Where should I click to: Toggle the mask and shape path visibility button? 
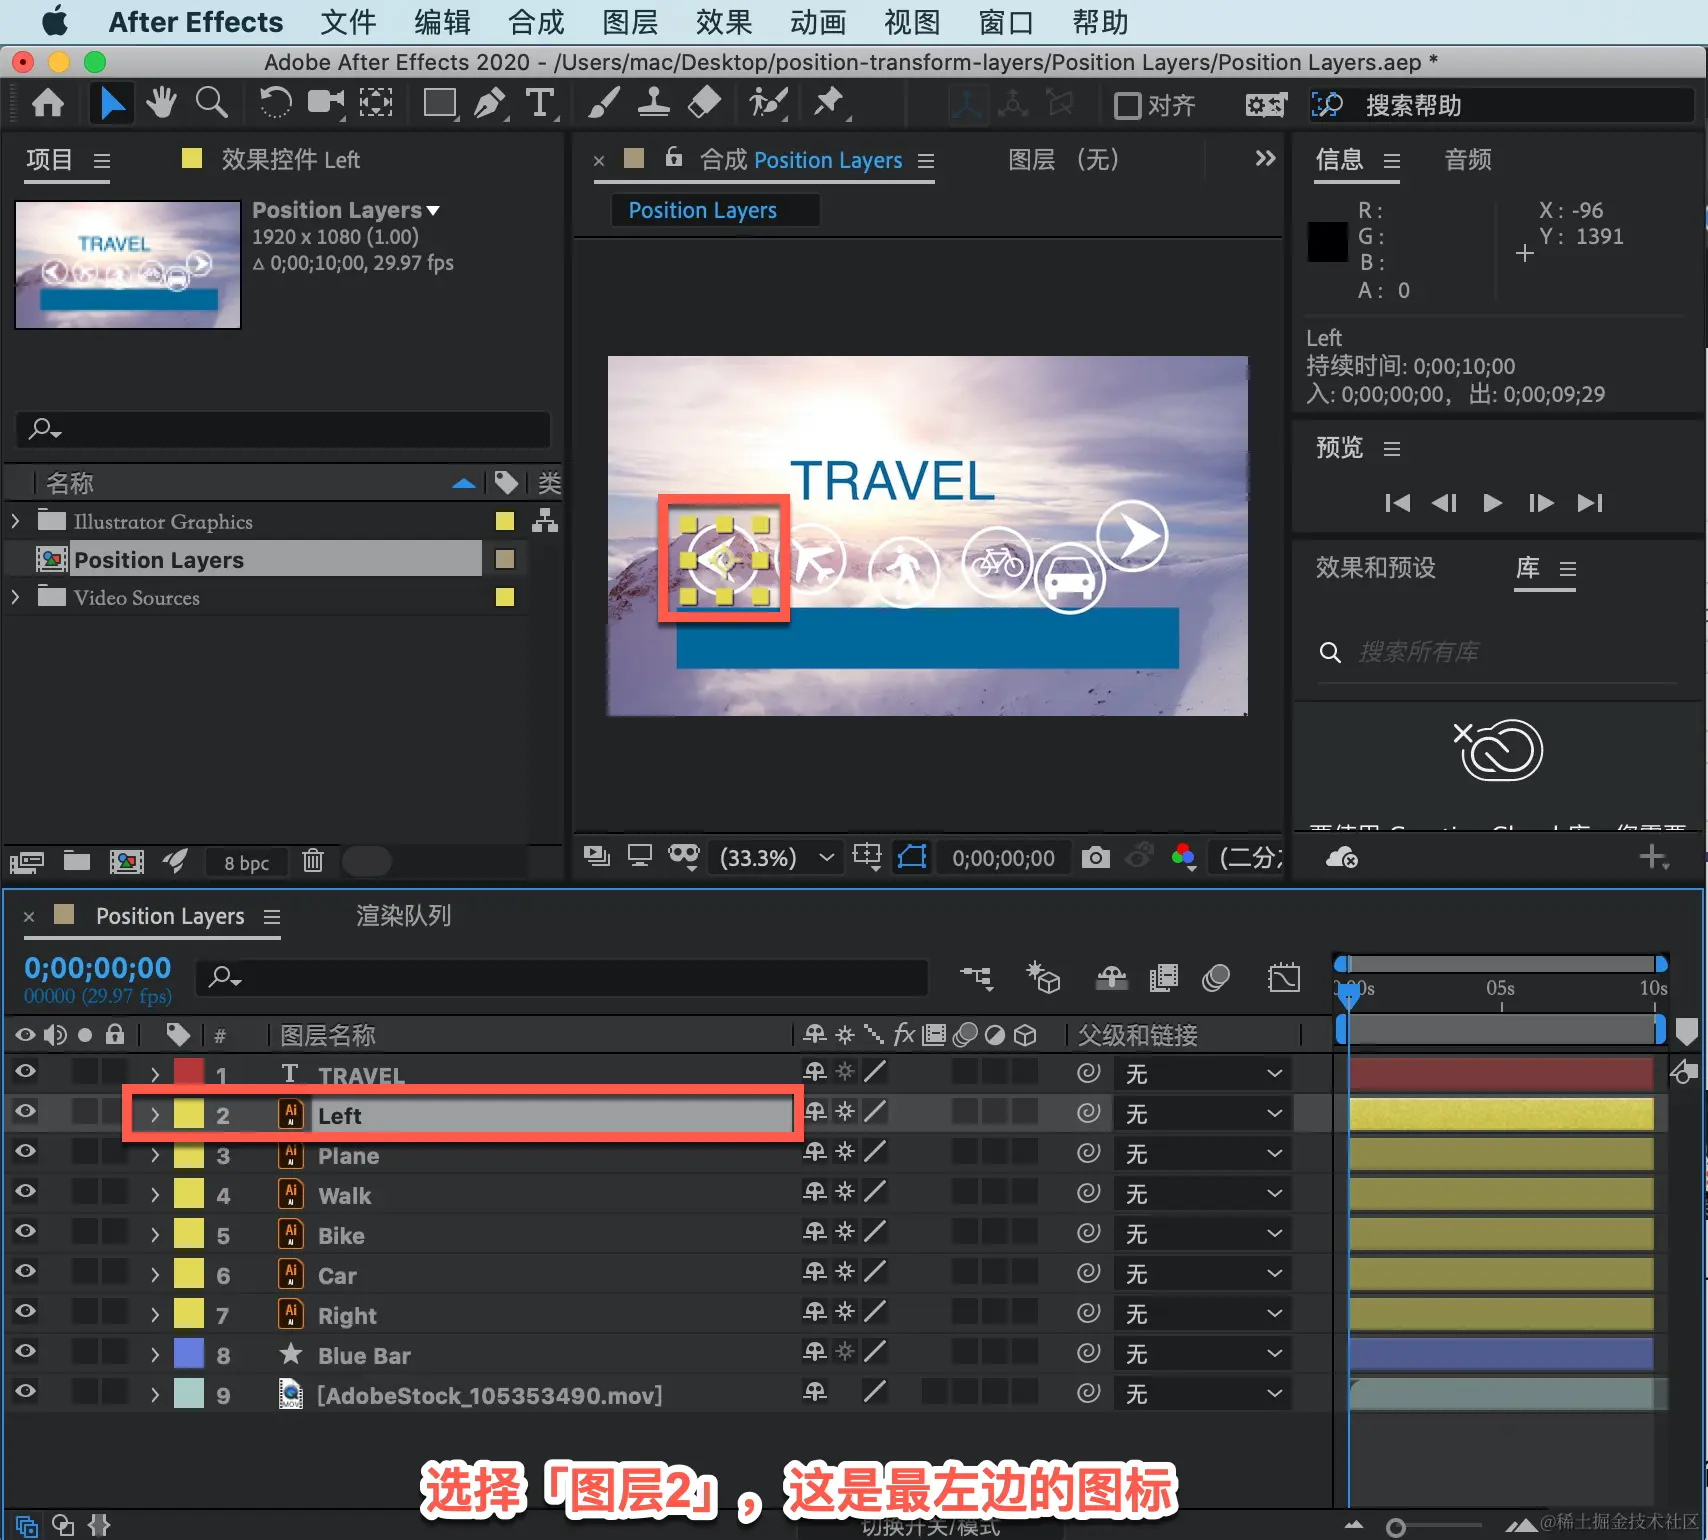pyautogui.click(x=912, y=857)
